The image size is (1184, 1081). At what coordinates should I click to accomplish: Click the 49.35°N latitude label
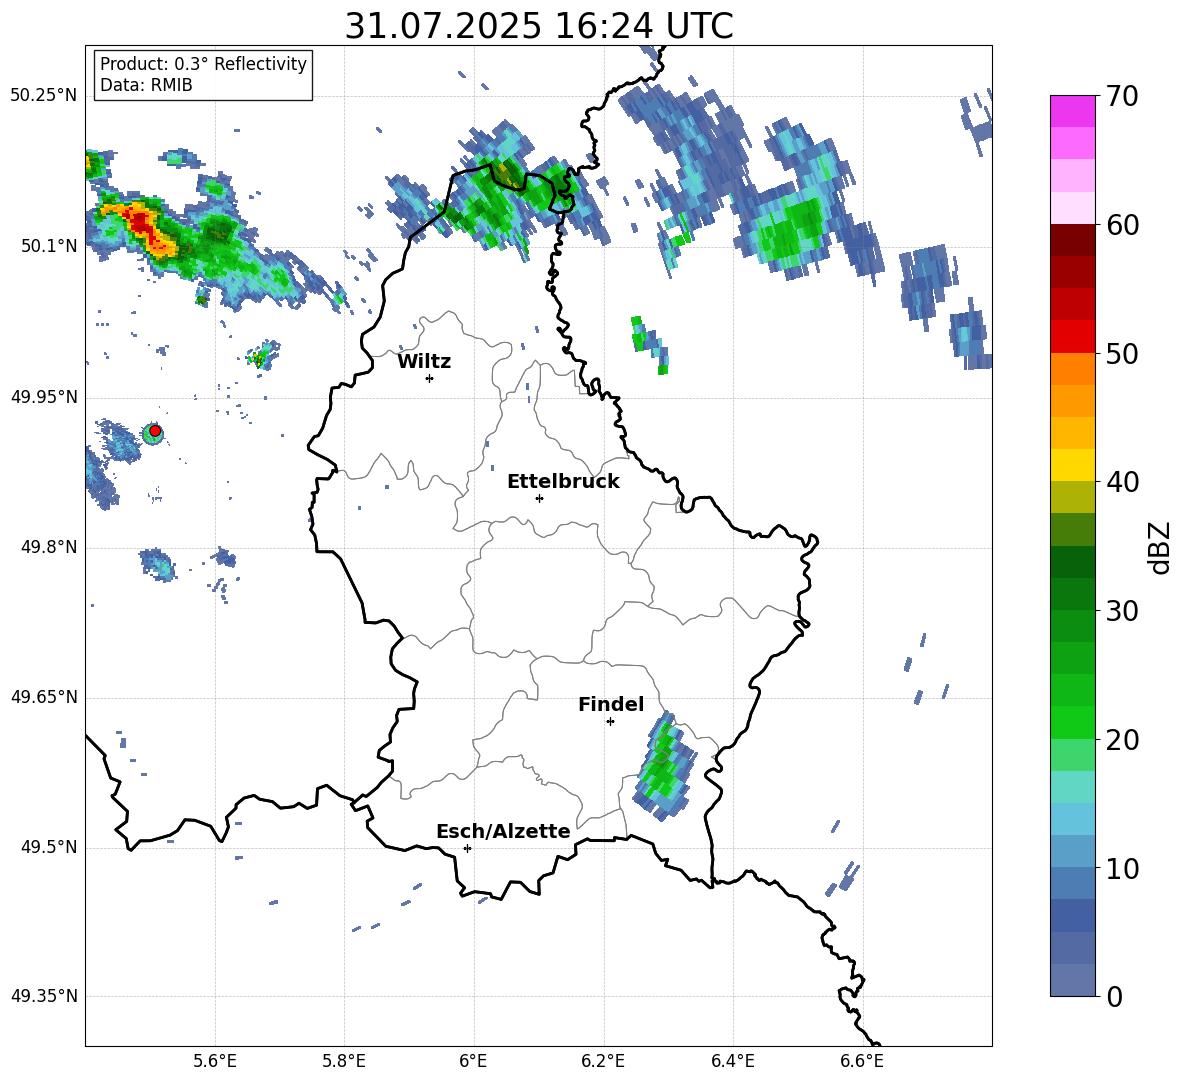(x=44, y=996)
